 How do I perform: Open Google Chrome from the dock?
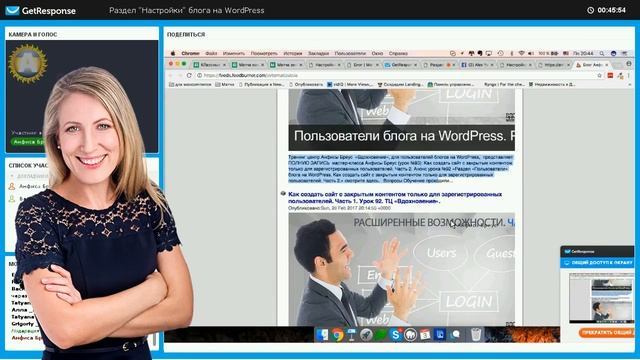point(338,335)
